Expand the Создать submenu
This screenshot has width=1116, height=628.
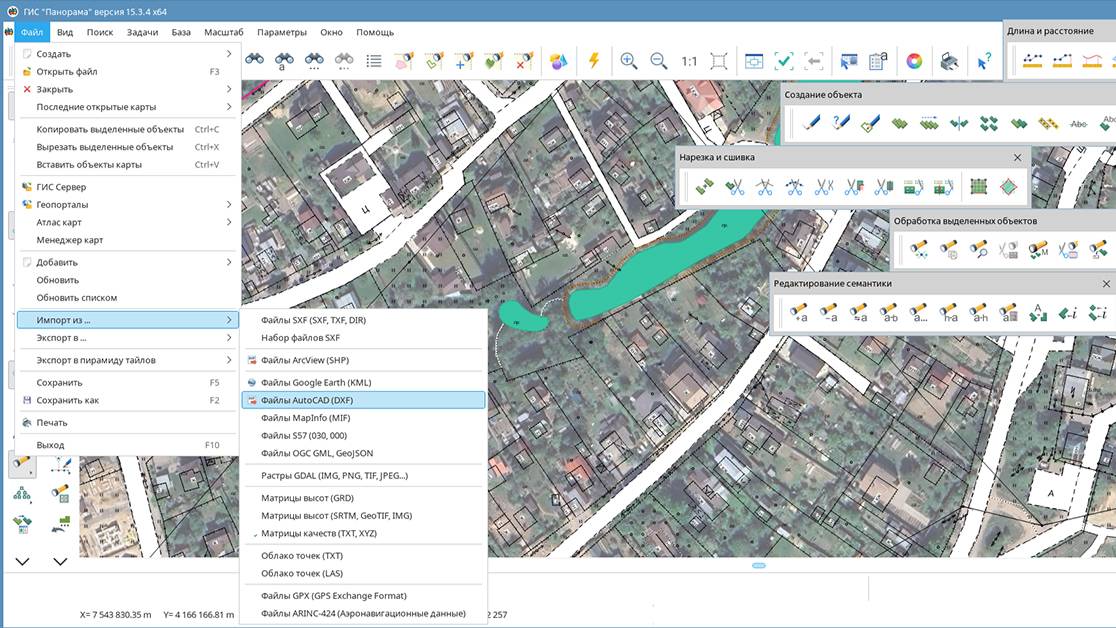click(127, 54)
